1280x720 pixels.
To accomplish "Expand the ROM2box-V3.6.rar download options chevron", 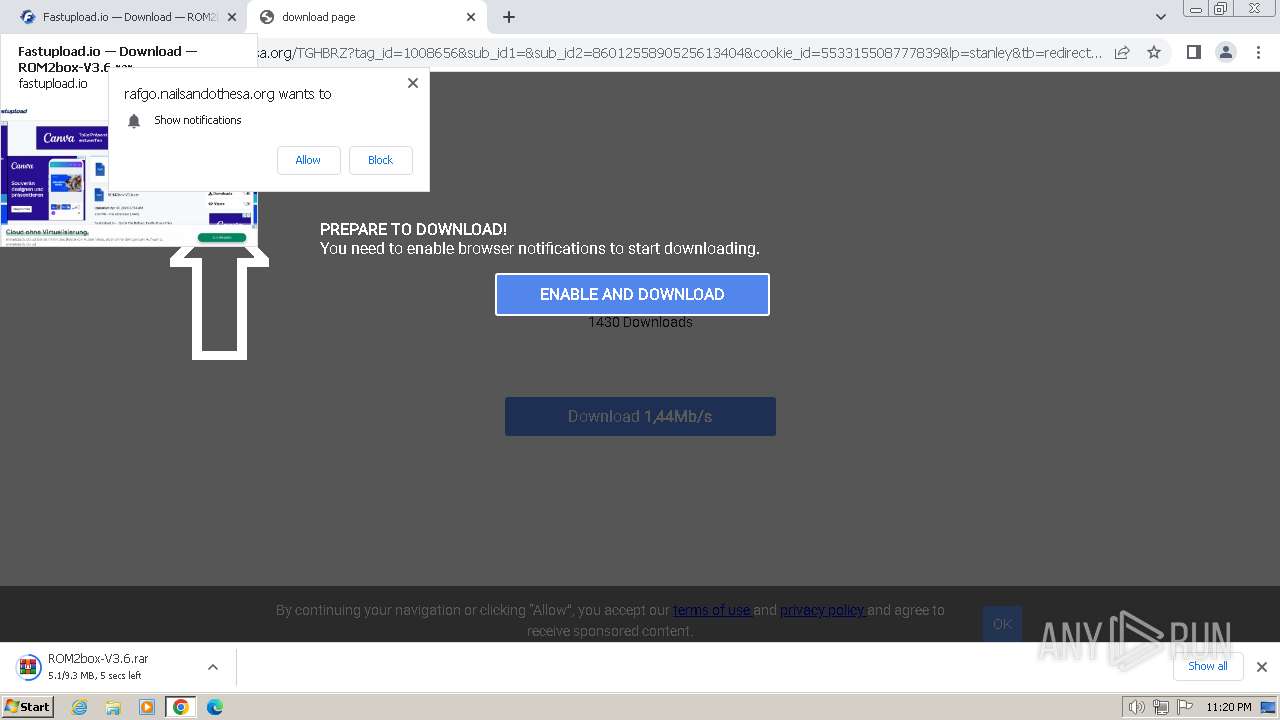I will (213, 667).
